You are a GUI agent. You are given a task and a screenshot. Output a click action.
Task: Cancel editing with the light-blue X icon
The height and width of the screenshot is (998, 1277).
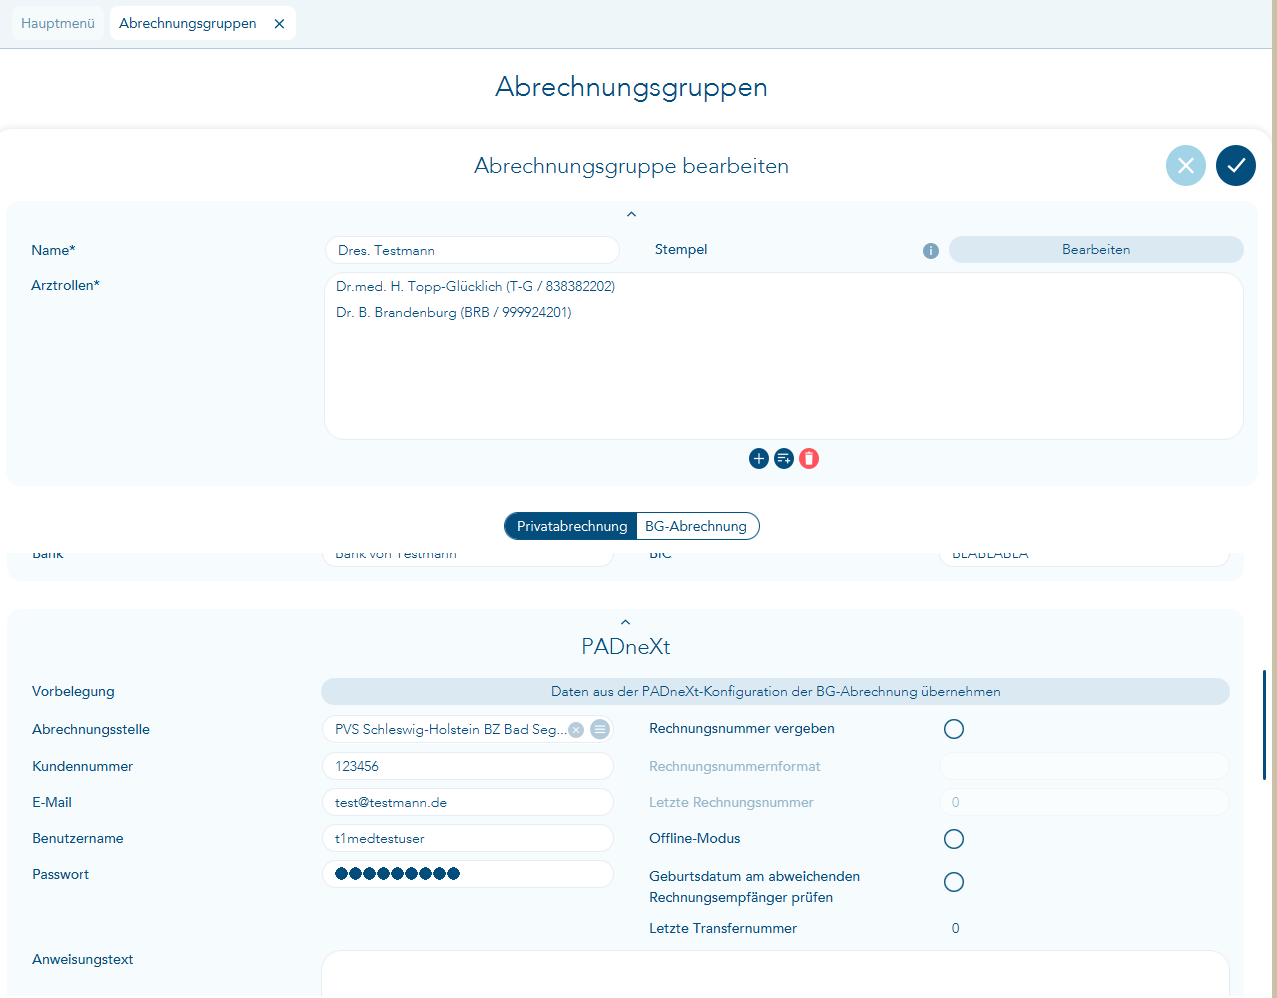click(1185, 166)
